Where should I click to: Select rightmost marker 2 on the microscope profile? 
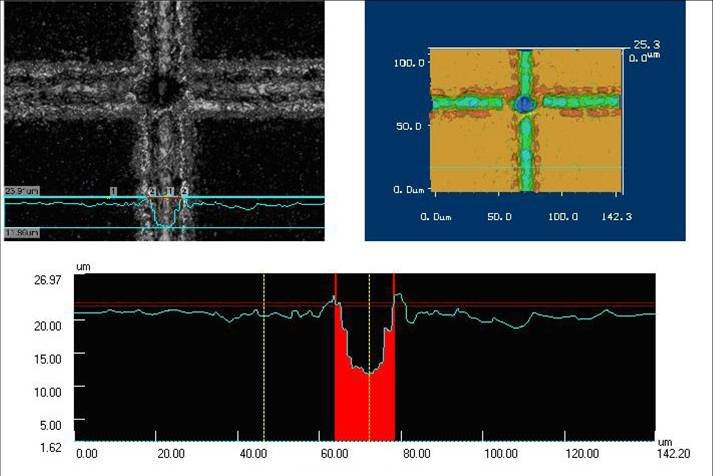[184, 189]
